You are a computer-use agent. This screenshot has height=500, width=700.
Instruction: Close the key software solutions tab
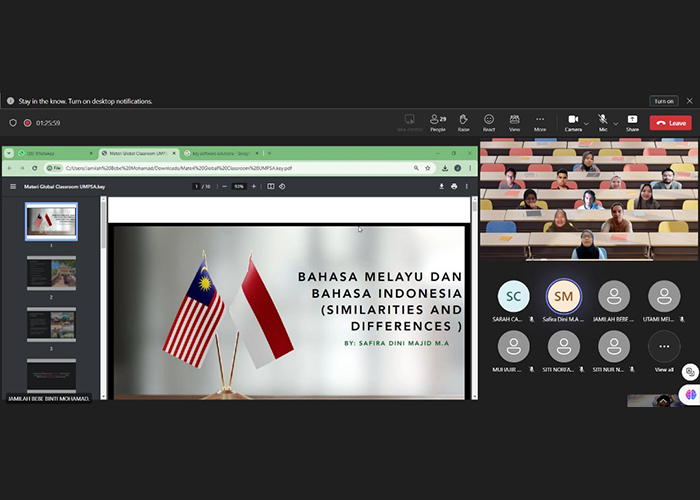[x=257, y=153]
